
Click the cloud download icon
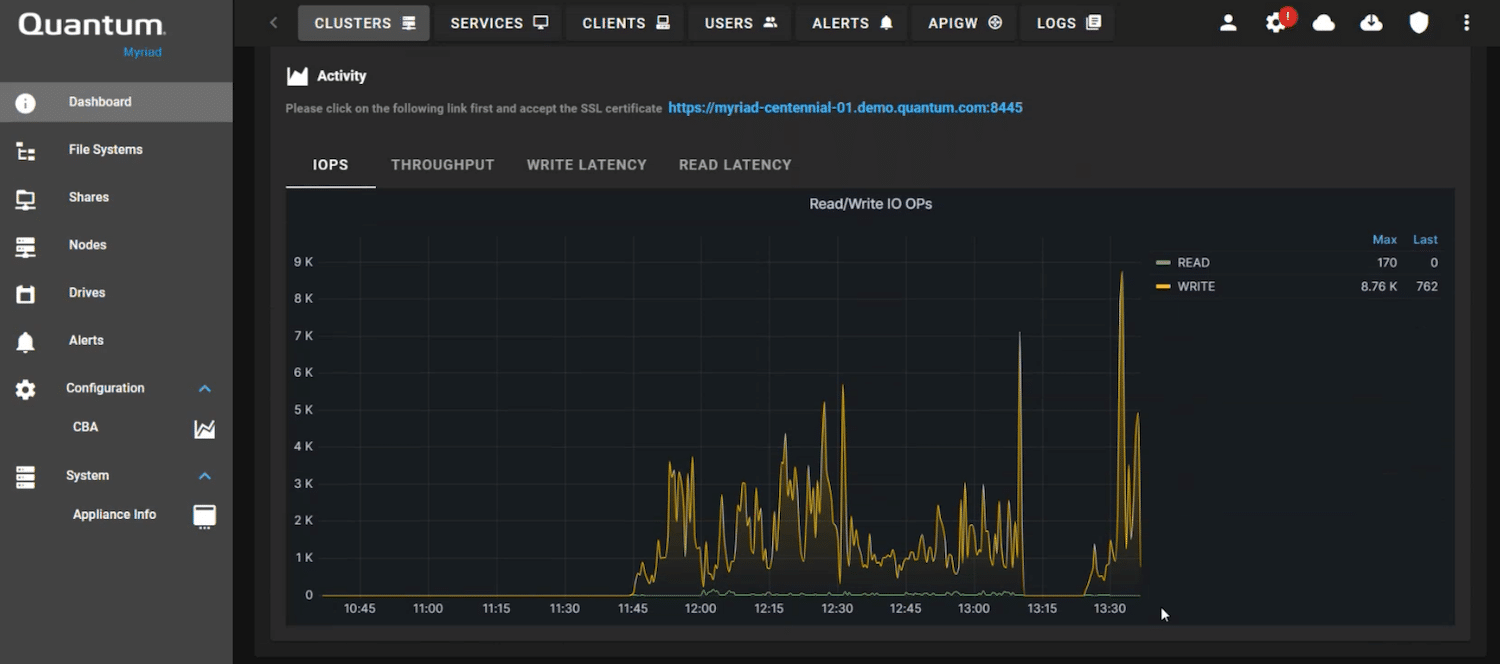coord(1372,23)
